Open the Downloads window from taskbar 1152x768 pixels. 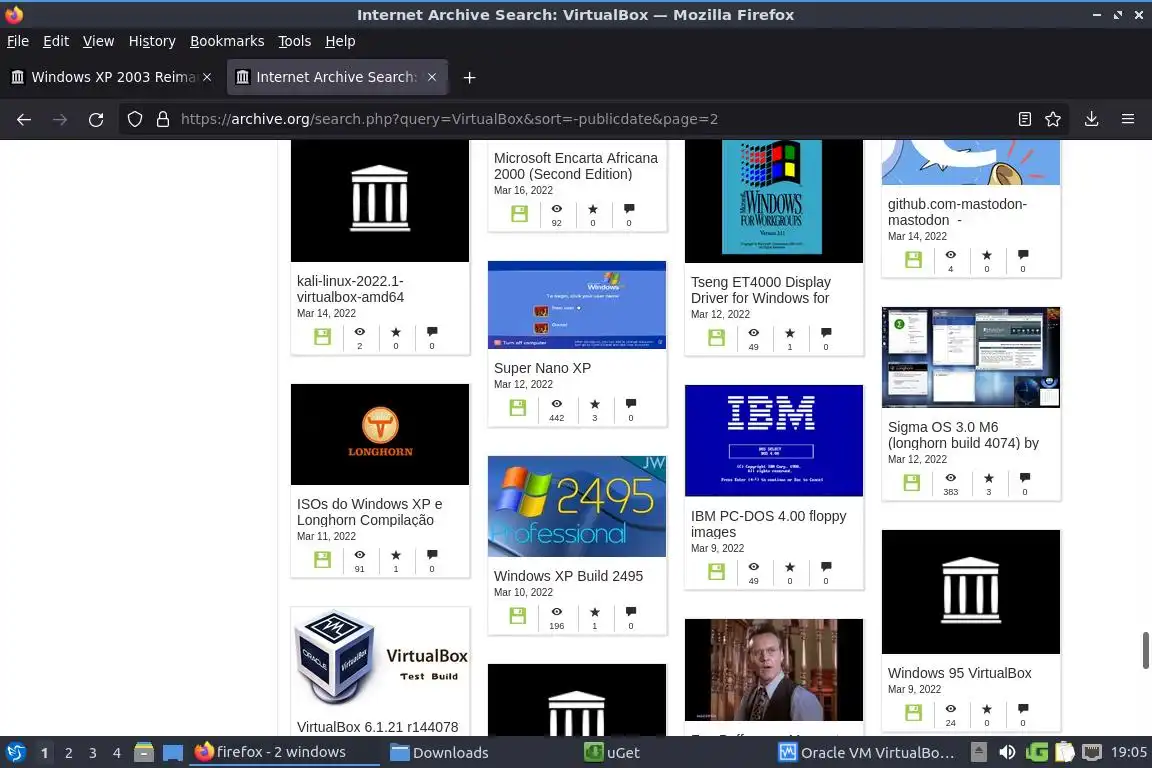click(439, 753)
